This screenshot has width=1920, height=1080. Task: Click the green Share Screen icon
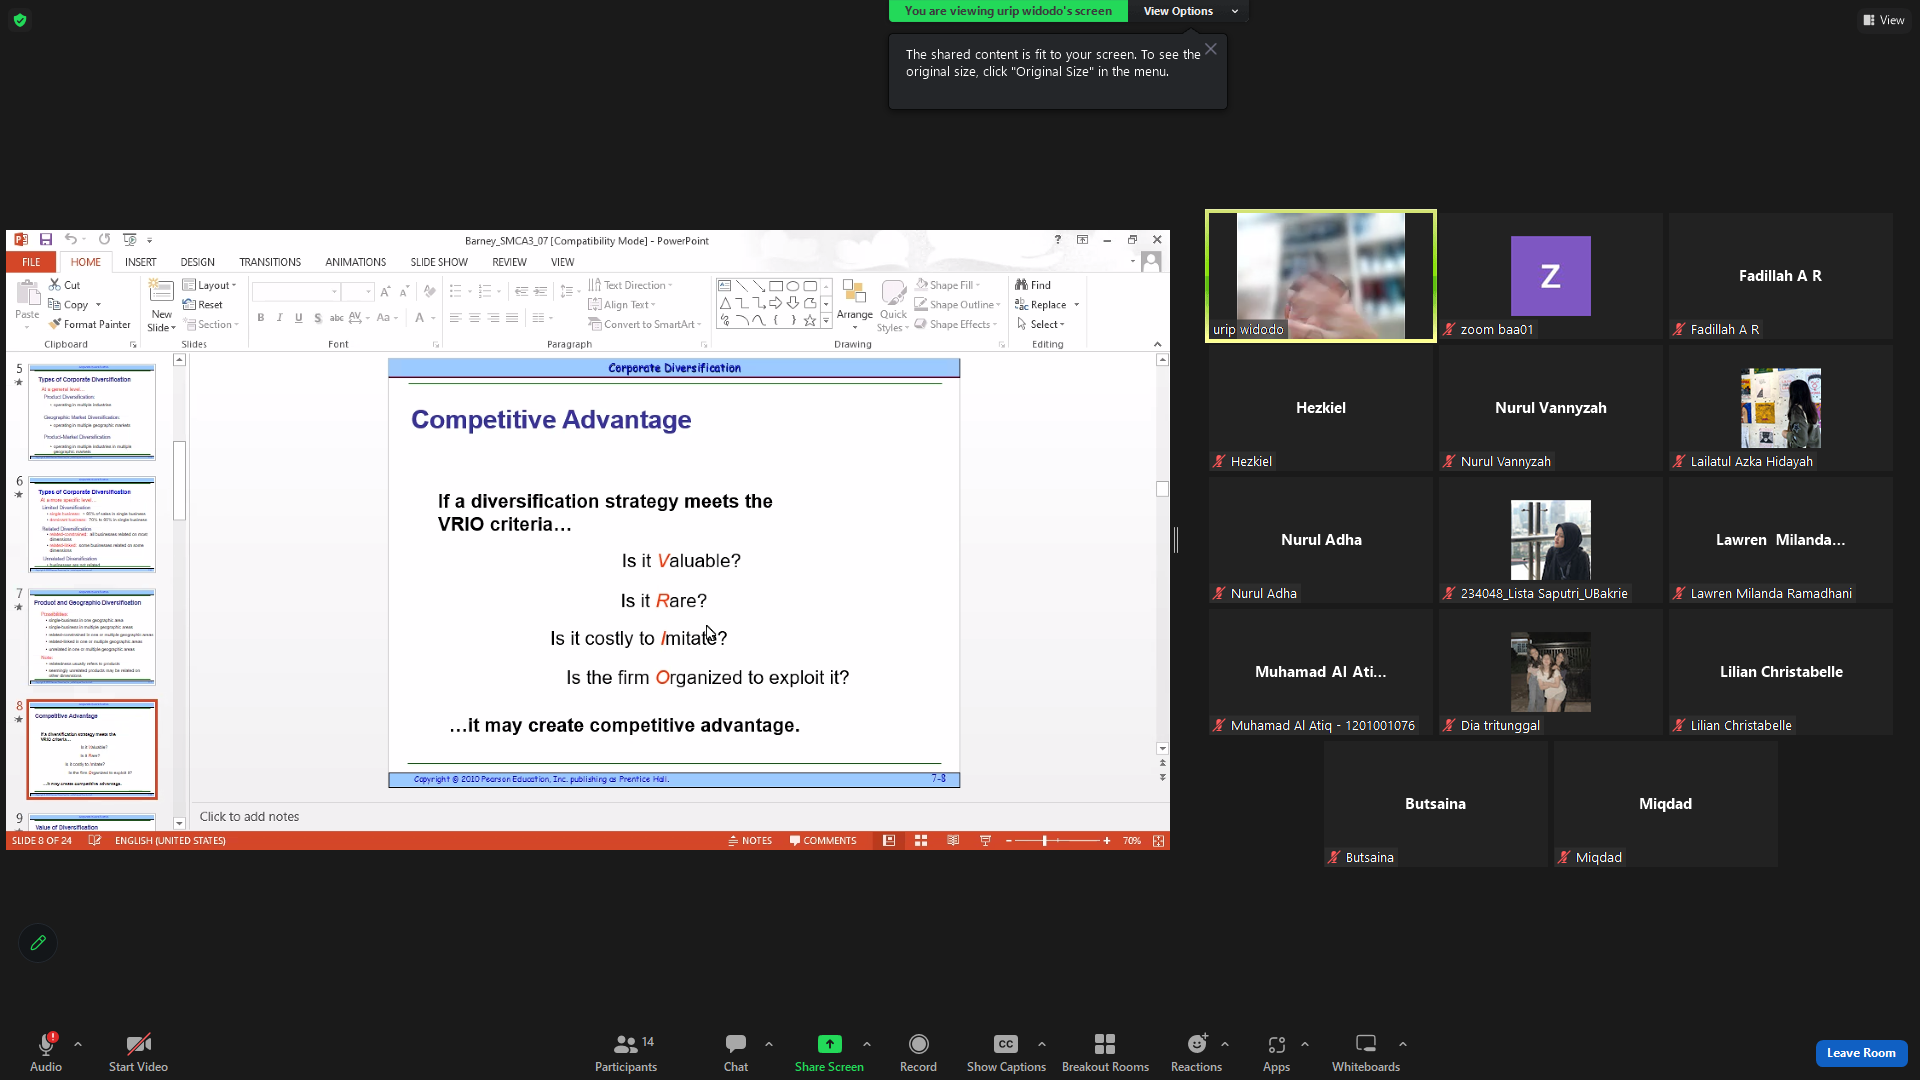[829, 1044]
